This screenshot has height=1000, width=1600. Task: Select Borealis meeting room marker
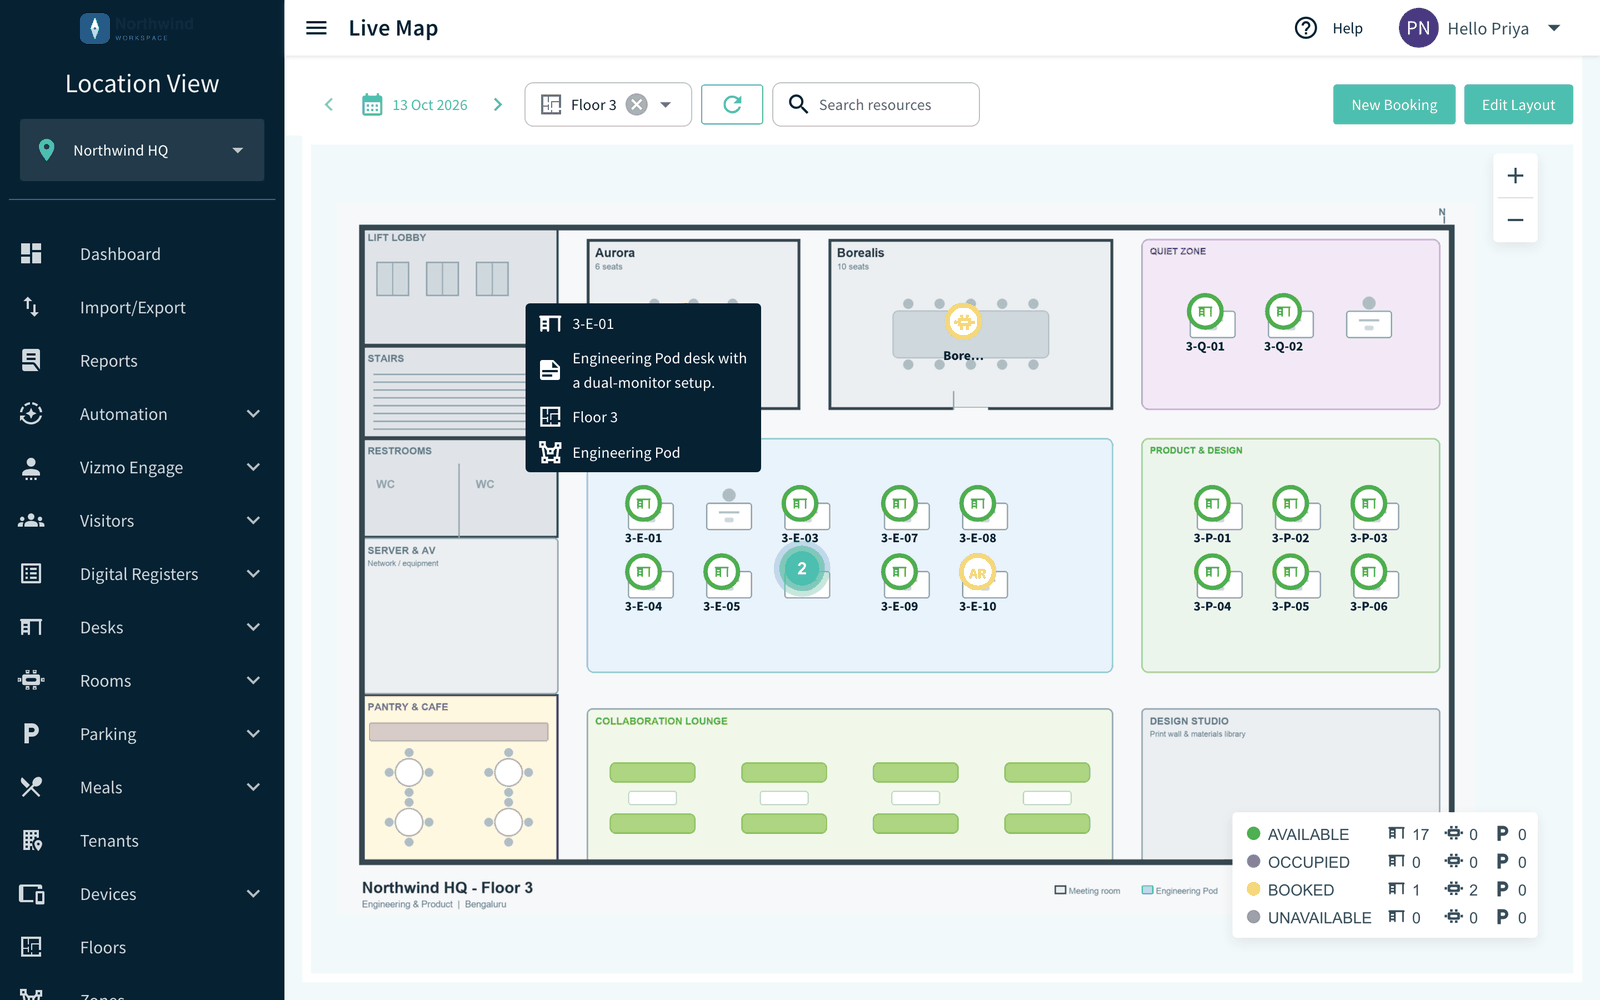pos(963,321)
